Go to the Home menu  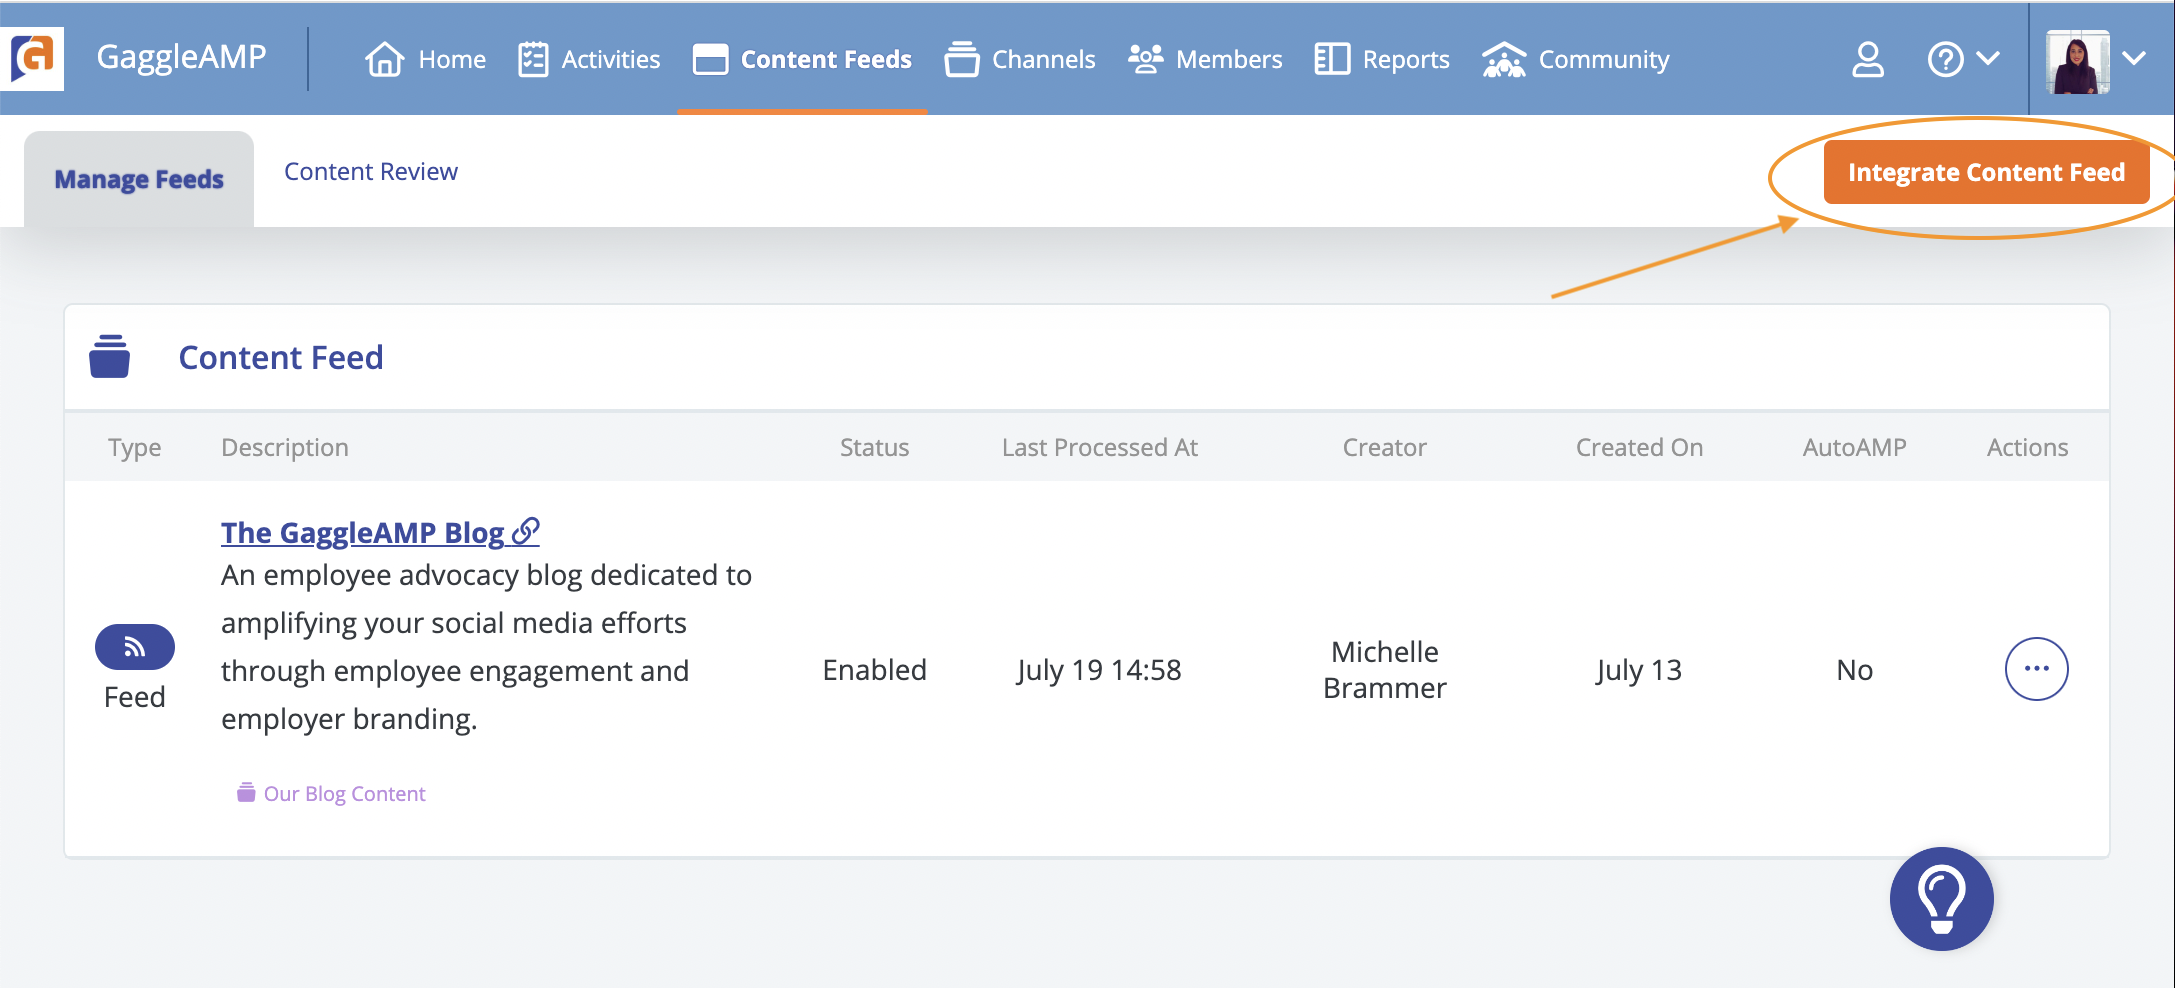pos(426,60)
